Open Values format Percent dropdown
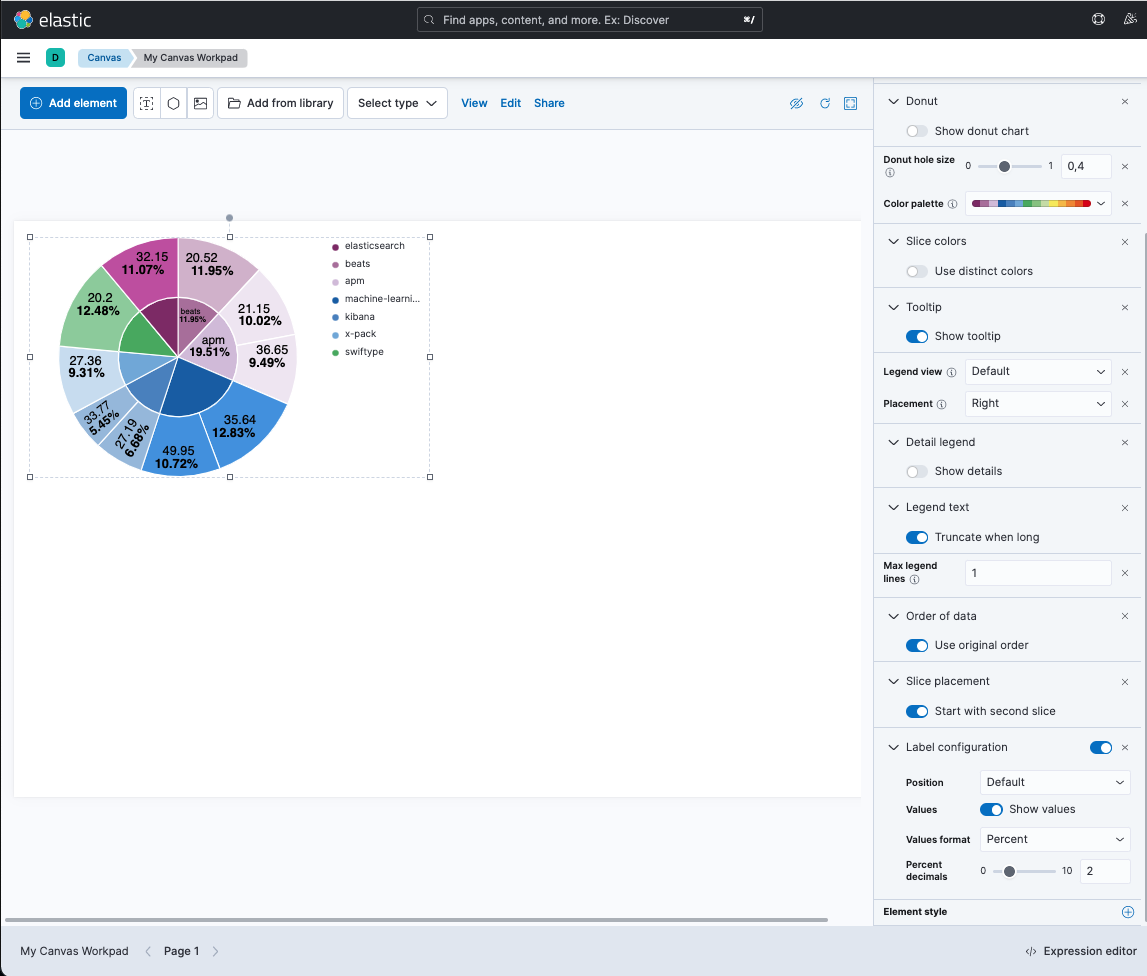1147x976 pixels. 1055,839
